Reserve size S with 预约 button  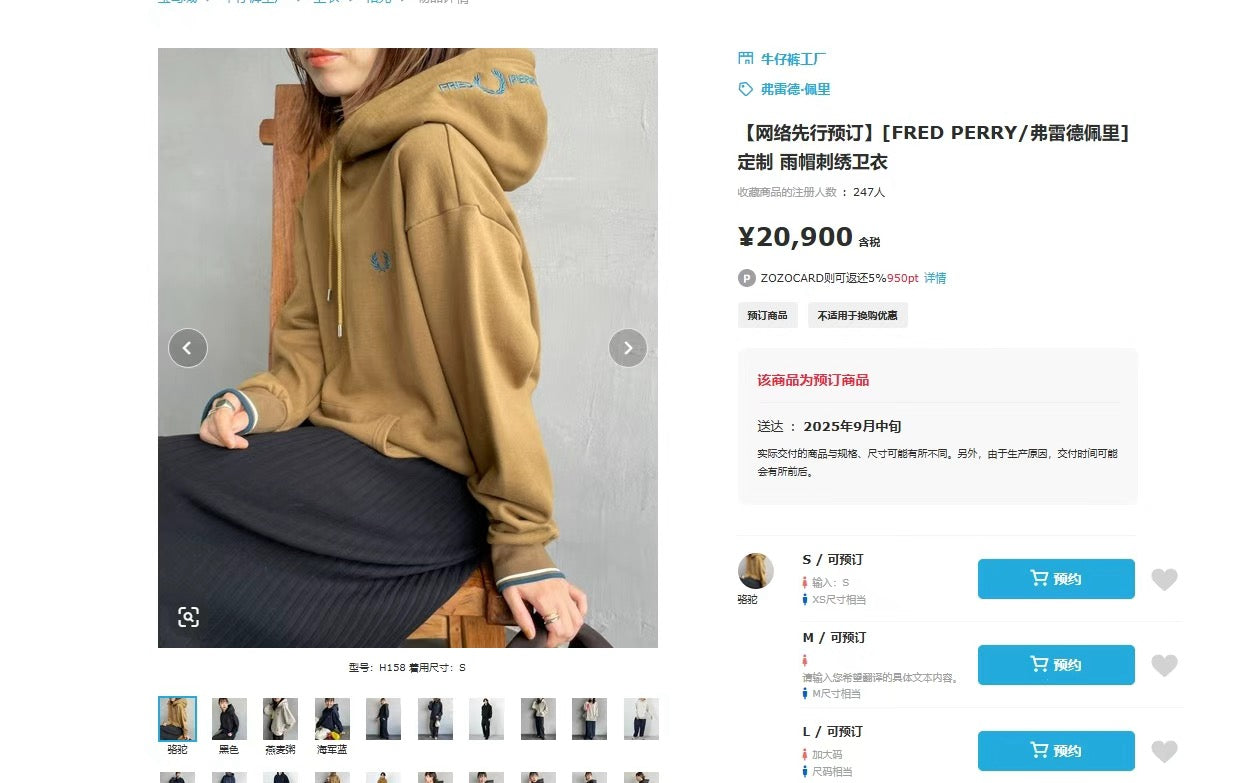1056,579
